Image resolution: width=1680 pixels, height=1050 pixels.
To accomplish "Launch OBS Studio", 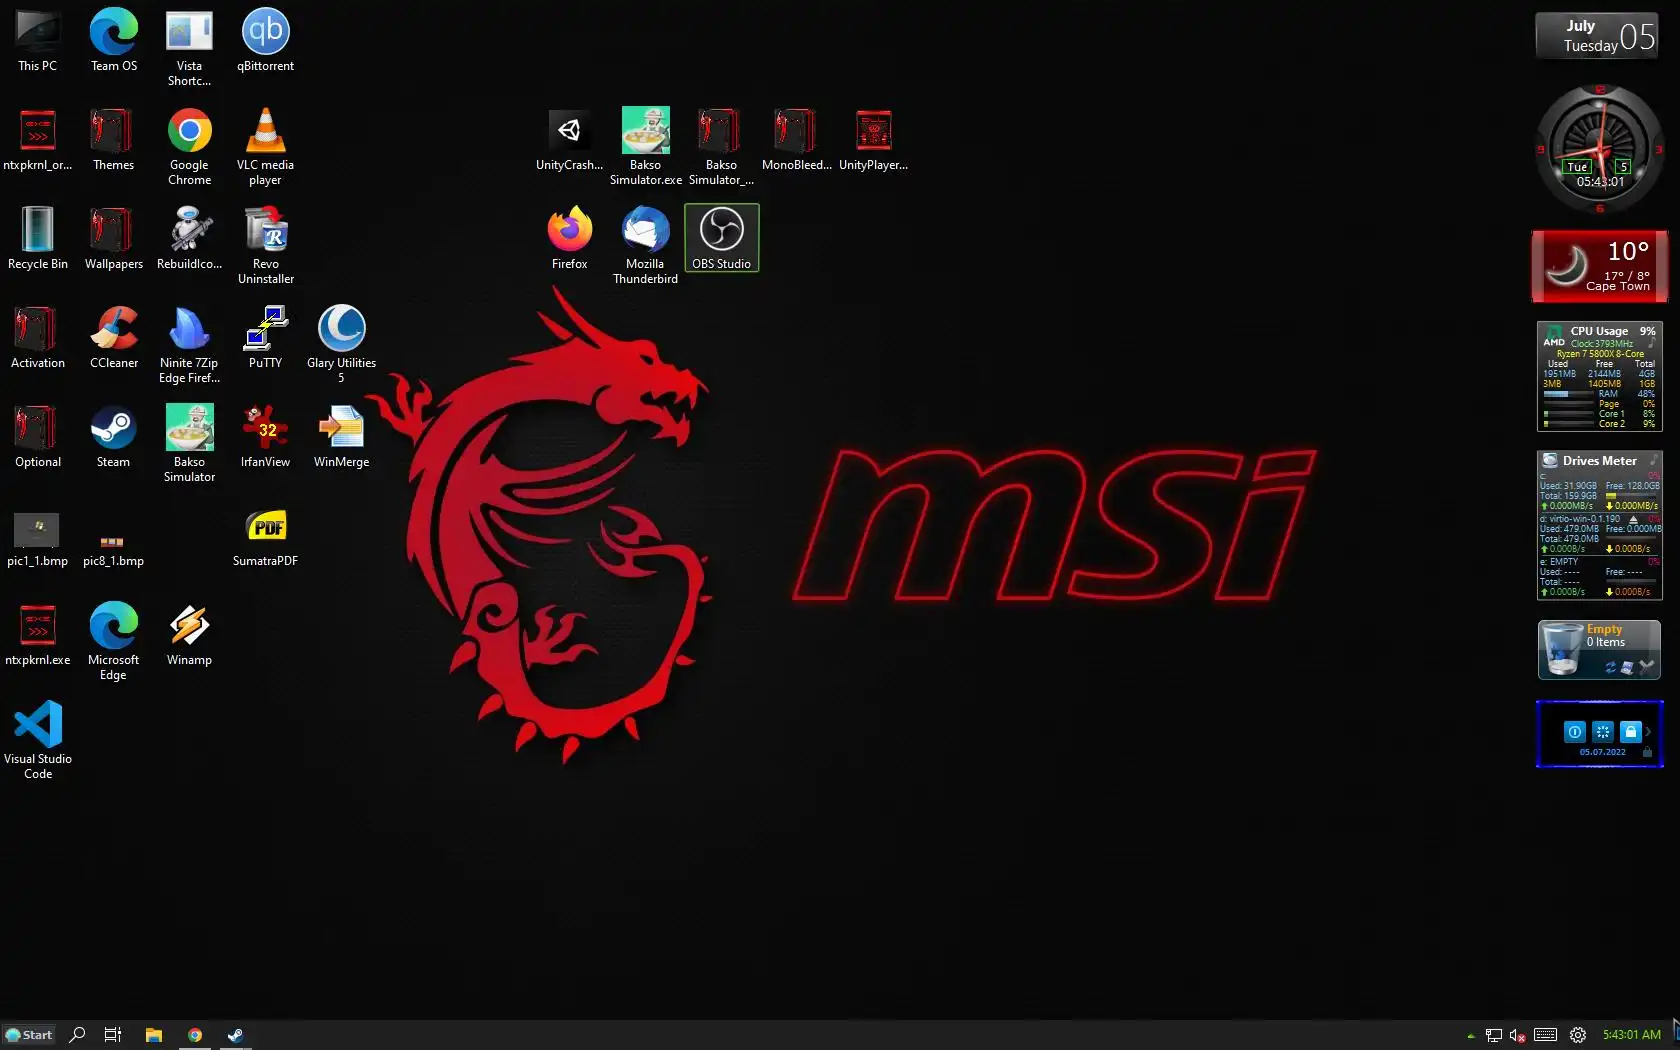I will 721,238.
